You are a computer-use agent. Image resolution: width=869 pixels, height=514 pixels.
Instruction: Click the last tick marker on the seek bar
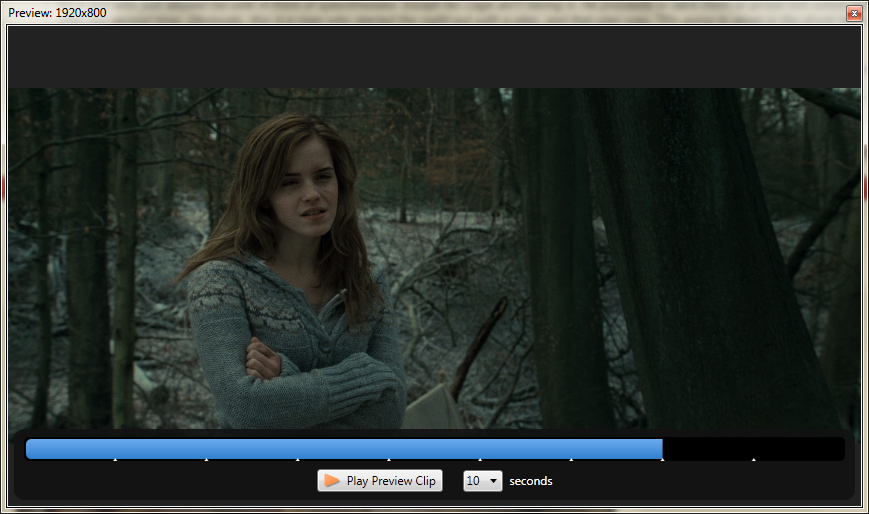[754, 459]
